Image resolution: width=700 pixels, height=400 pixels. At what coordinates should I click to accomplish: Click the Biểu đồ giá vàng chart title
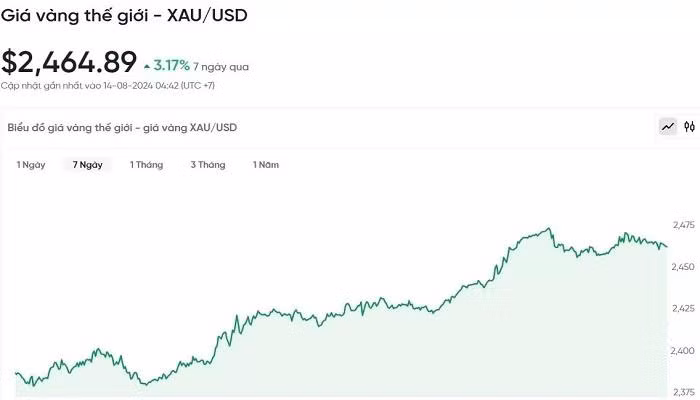pyautogui.click(x=122, y=128)
